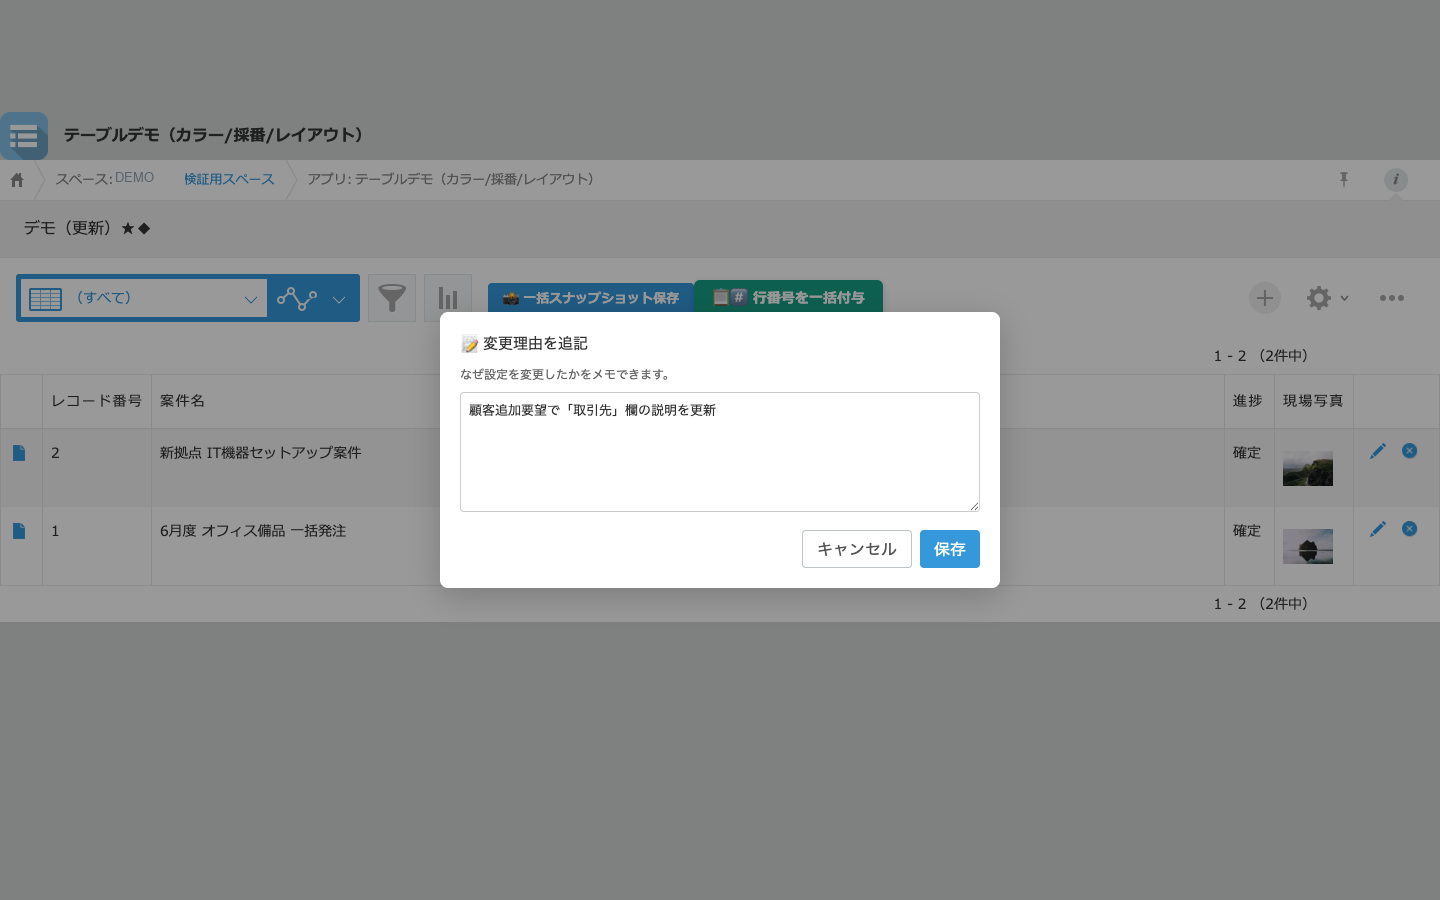This screenshot has width=1440, height=900.
Task: Open the site photo thumbnail of record 2
Action: point(1308,469)
